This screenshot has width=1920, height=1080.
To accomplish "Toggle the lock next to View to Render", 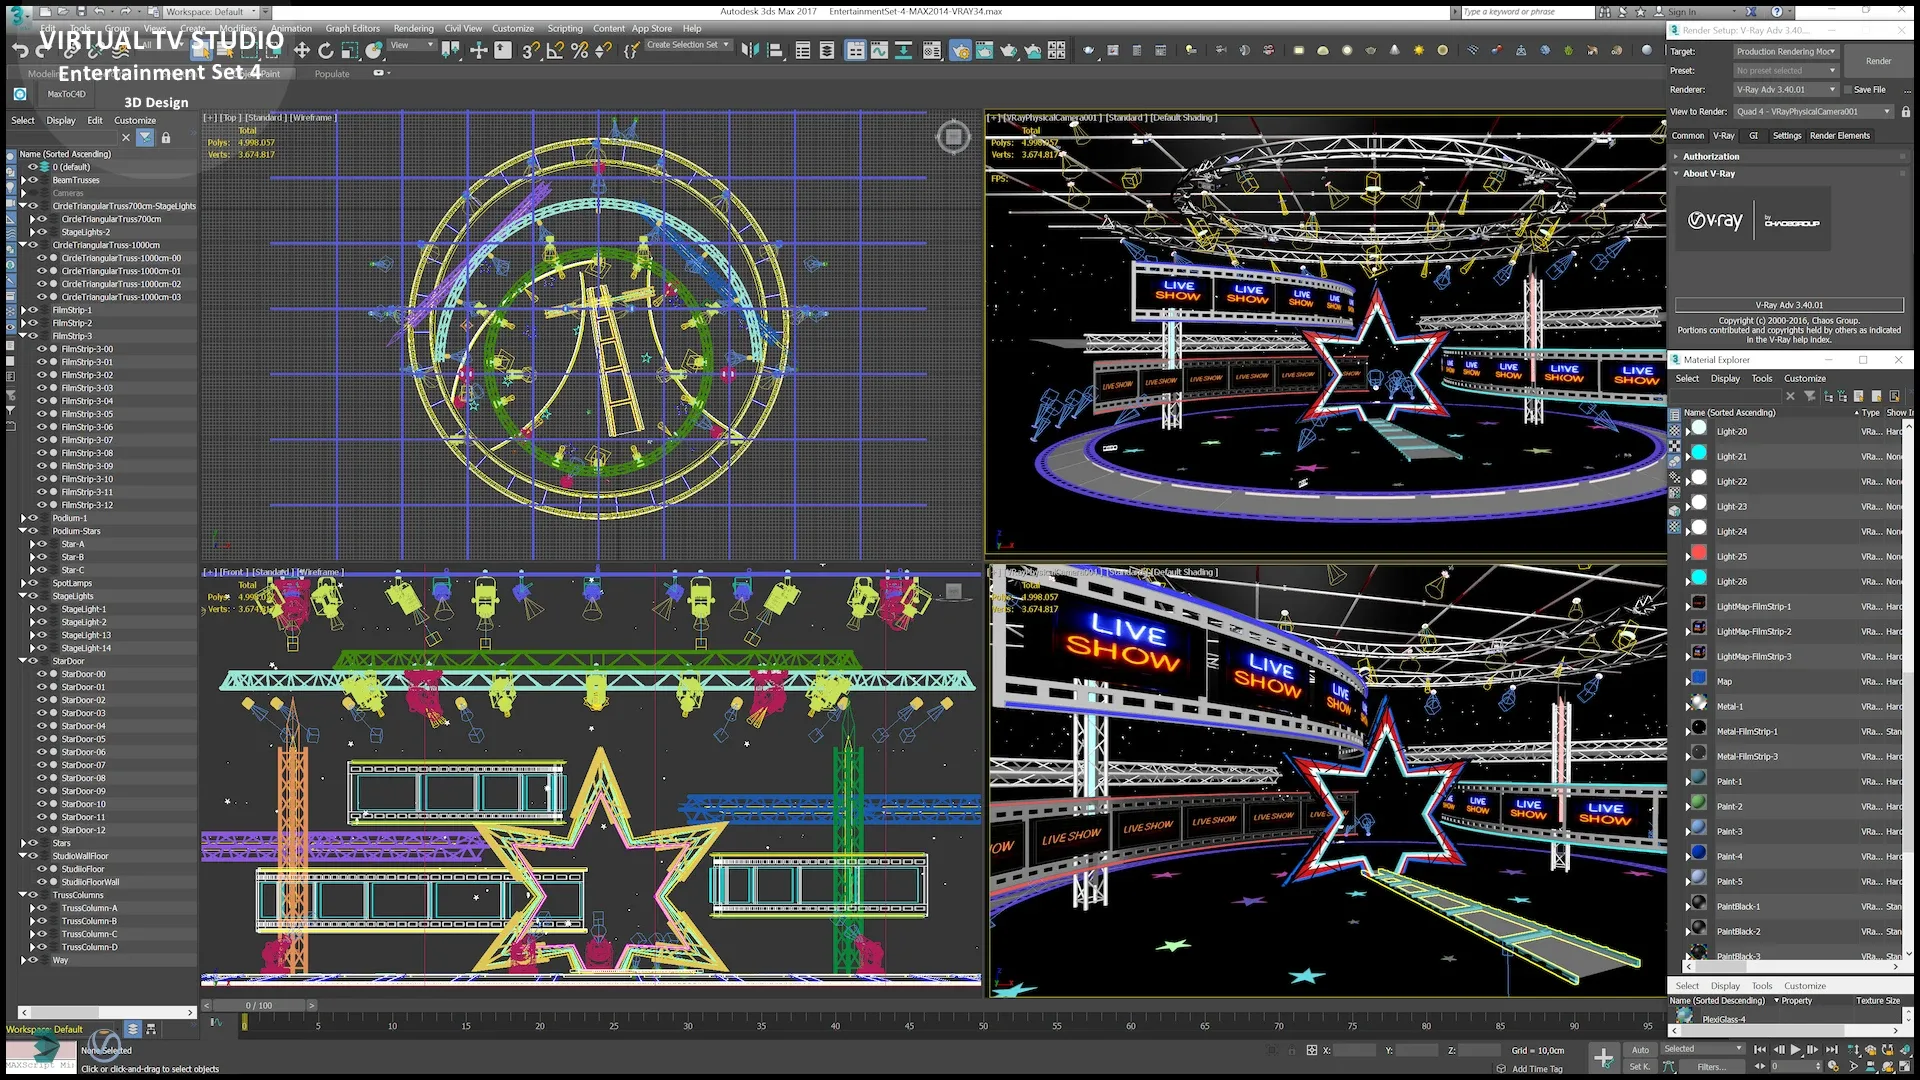I will tap(1906, 112).
